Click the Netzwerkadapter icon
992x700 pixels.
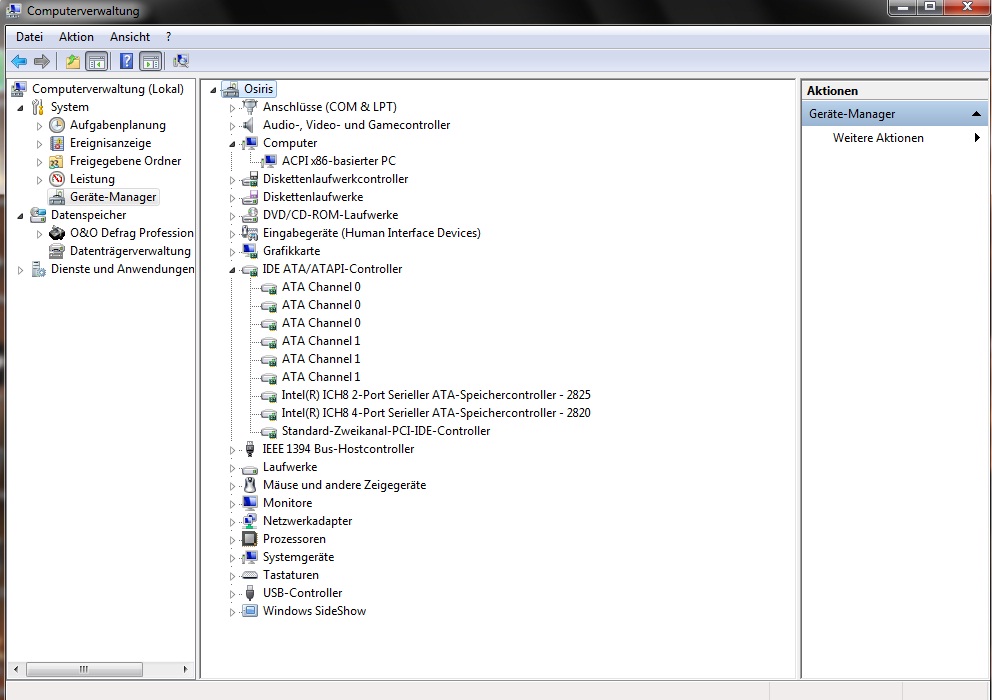pos(250,521)
